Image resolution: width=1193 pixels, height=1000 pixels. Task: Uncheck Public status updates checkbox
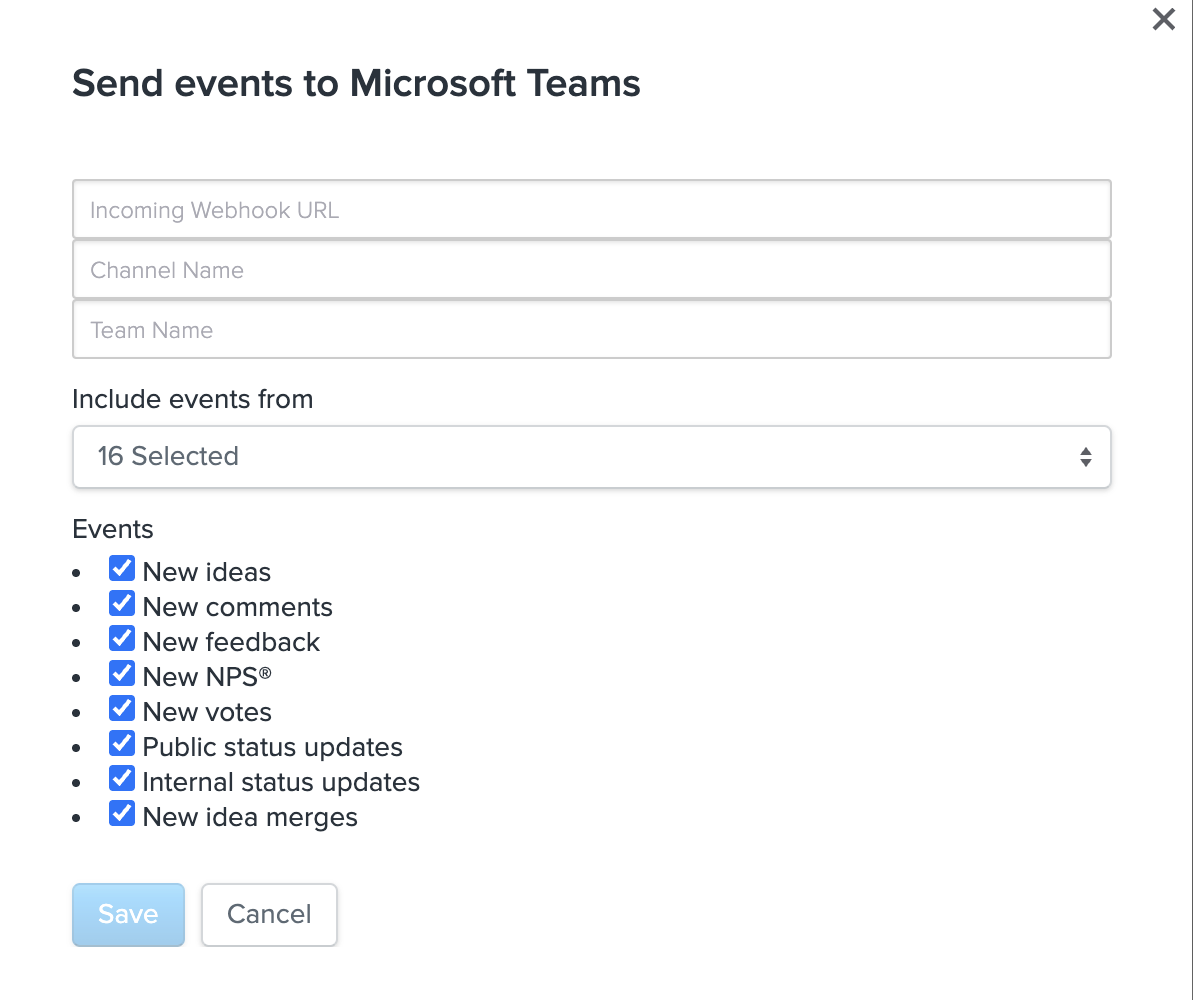(122, 745)
